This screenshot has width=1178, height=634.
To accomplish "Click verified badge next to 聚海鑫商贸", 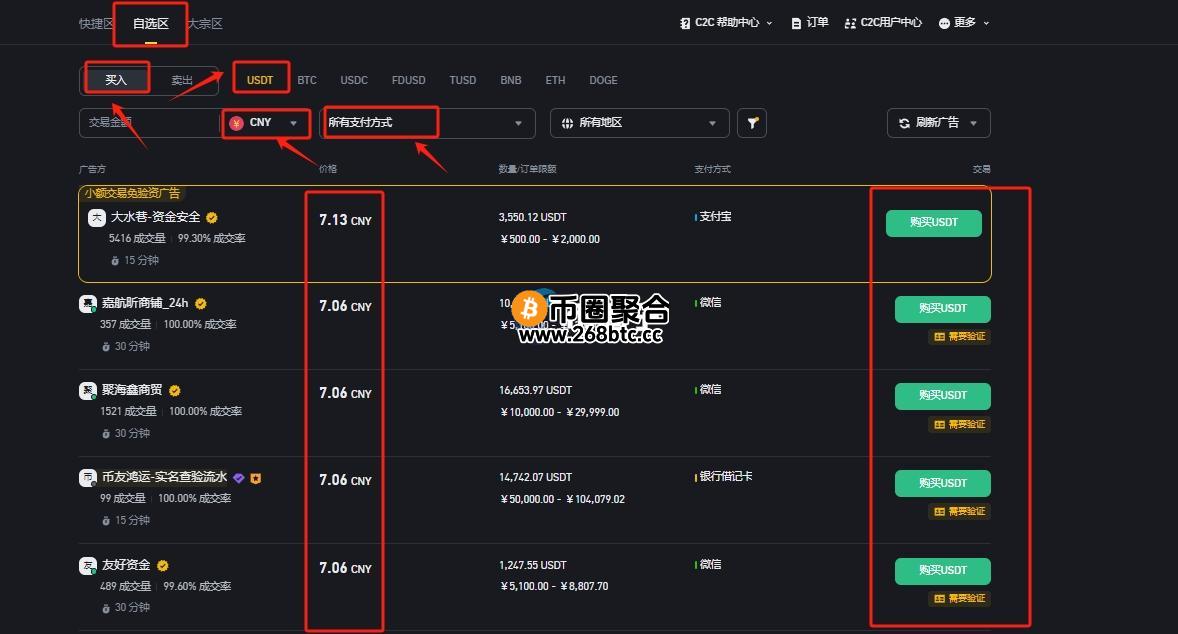I will [x=175, y=391].
